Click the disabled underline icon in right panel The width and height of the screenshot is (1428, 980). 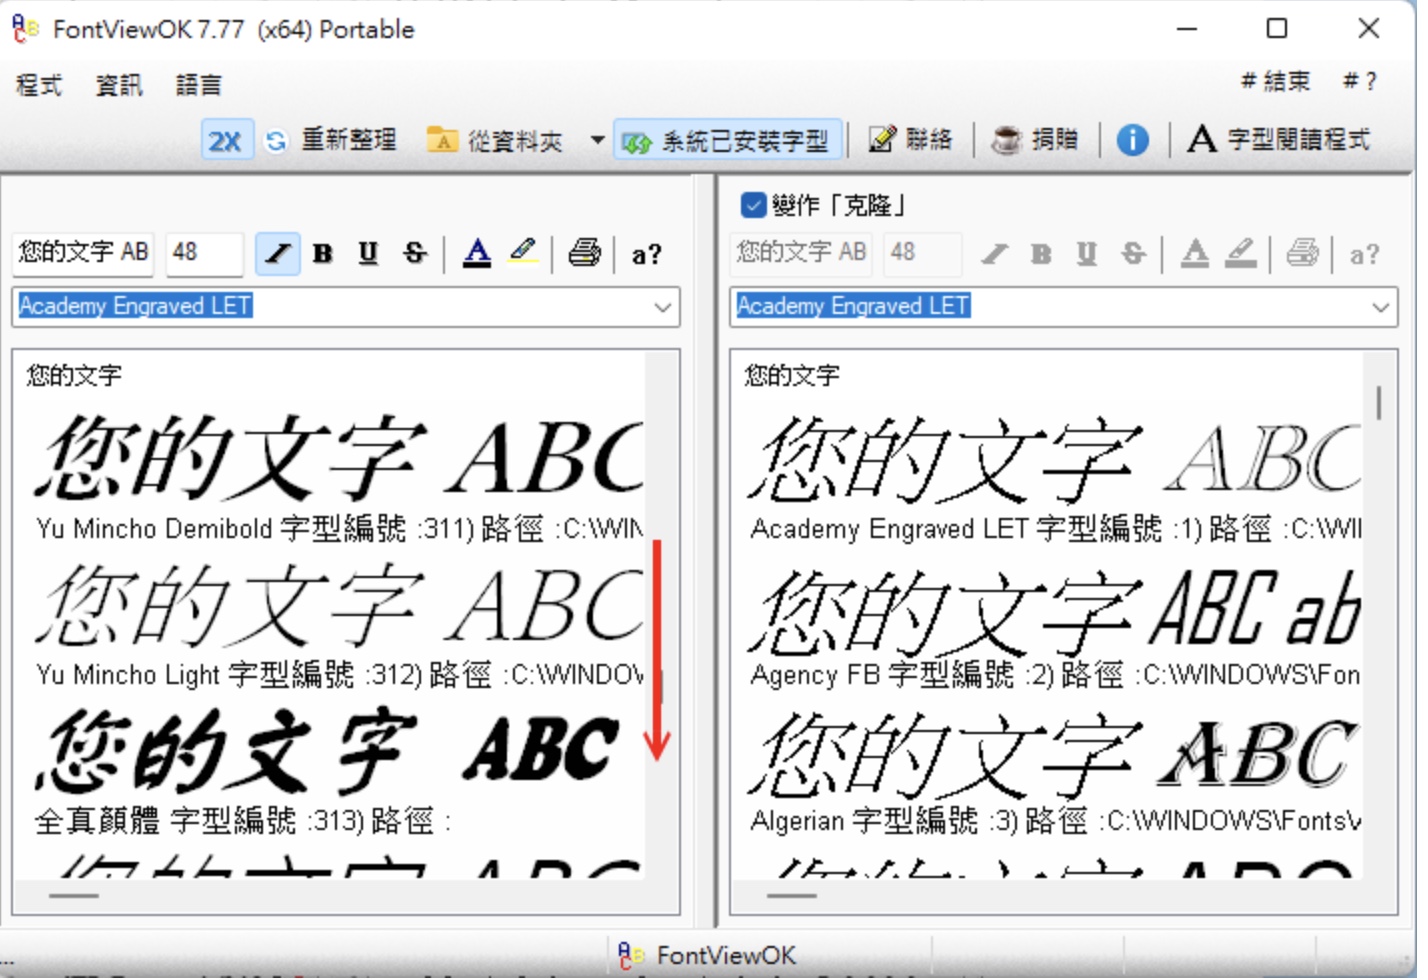(x=1086, y=255)
